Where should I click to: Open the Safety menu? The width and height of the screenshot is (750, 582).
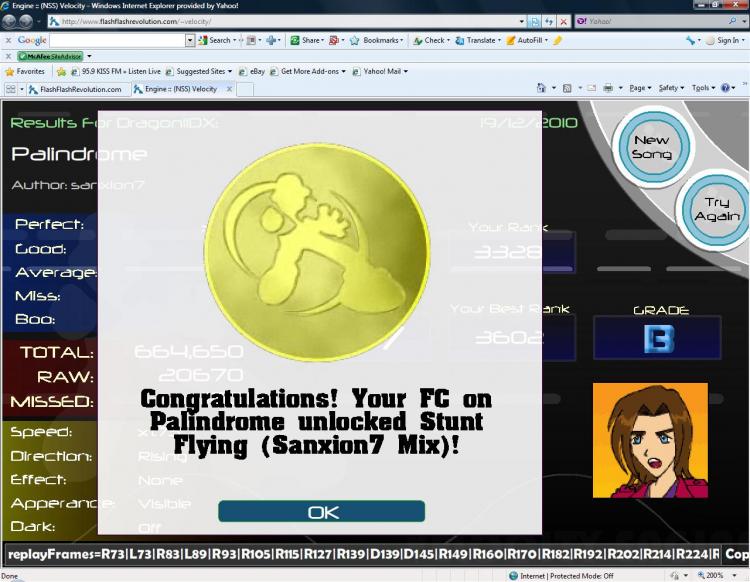[671, 88]
